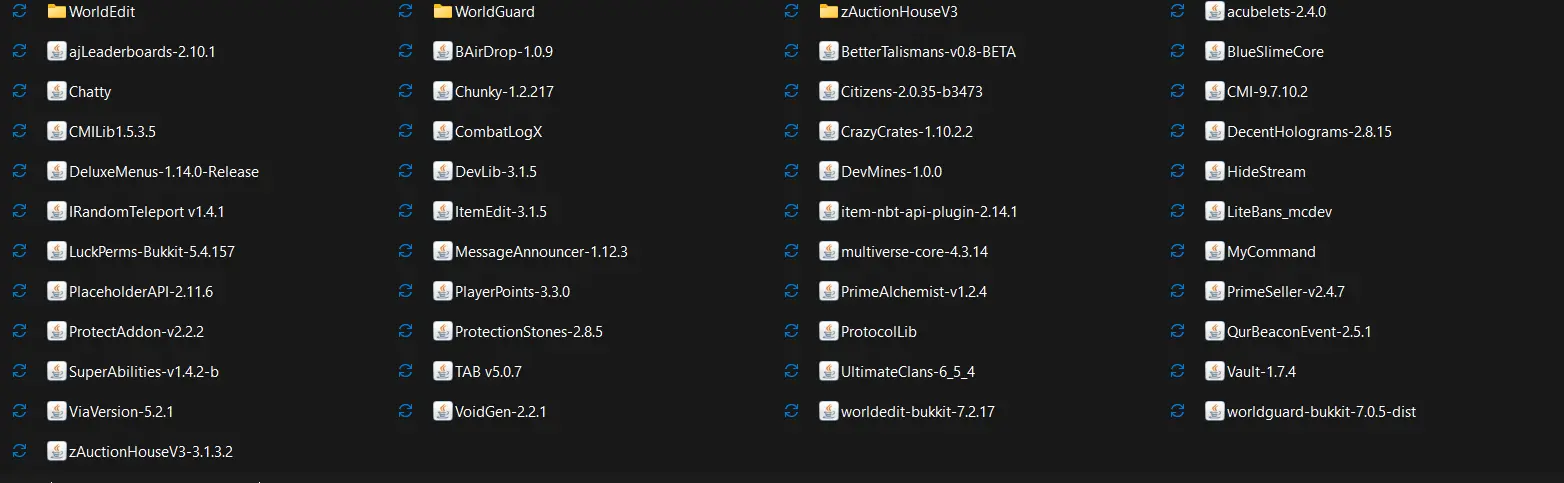Select file name CrazyCrates-1.10.2.2
The image size is (1564, 483).
907,132
